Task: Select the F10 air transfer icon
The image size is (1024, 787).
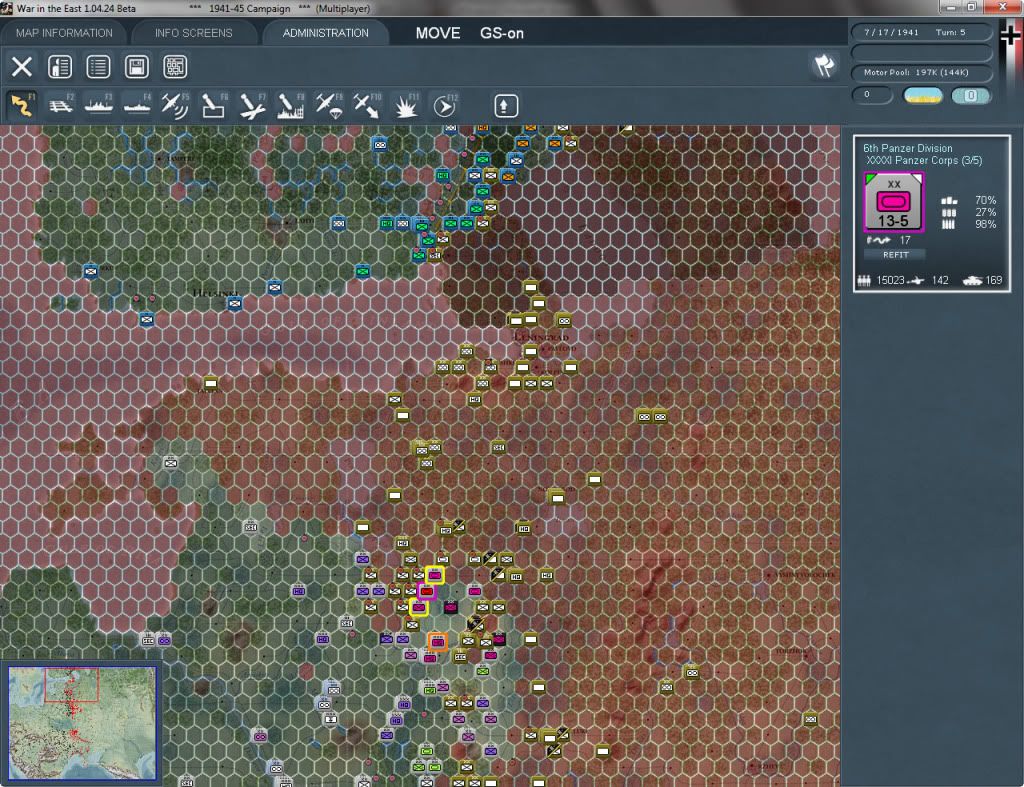Action: click(x=367, y=106)
